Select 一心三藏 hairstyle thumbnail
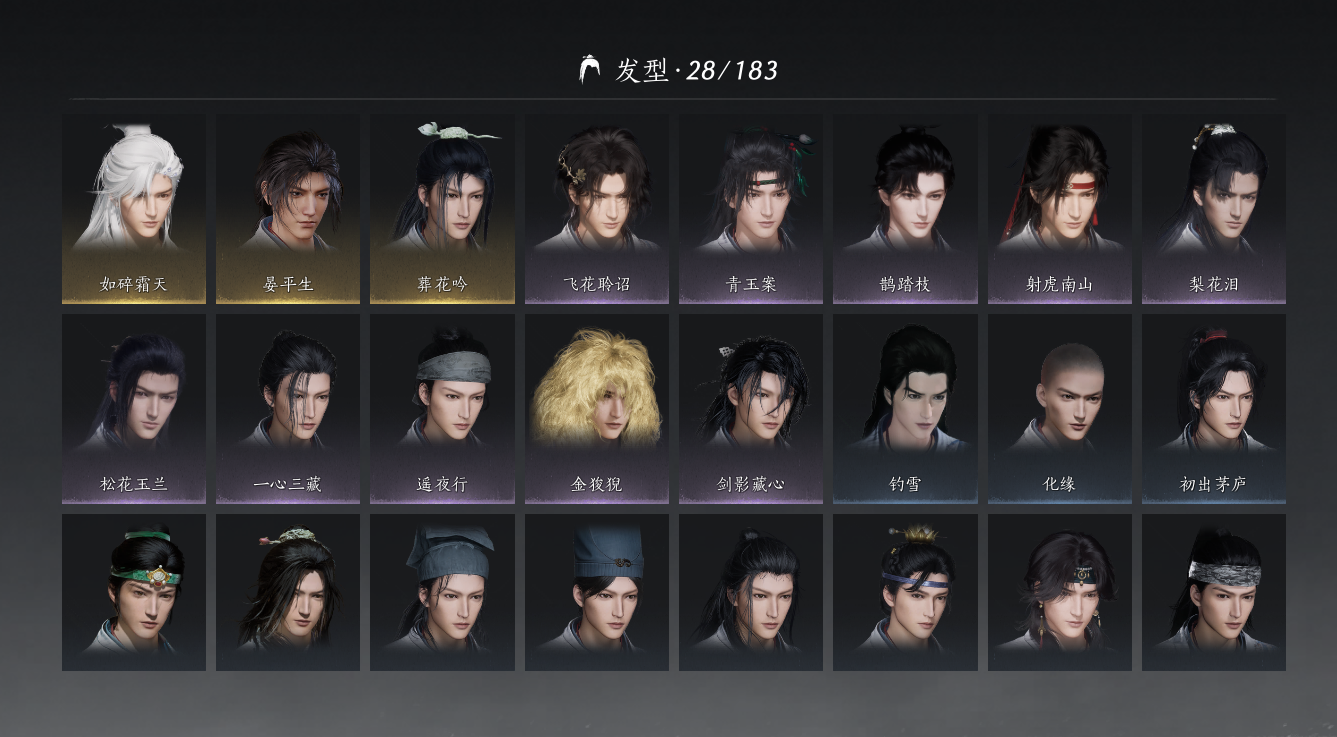Screen dimensions: 1337x737 tap(288, 409)
